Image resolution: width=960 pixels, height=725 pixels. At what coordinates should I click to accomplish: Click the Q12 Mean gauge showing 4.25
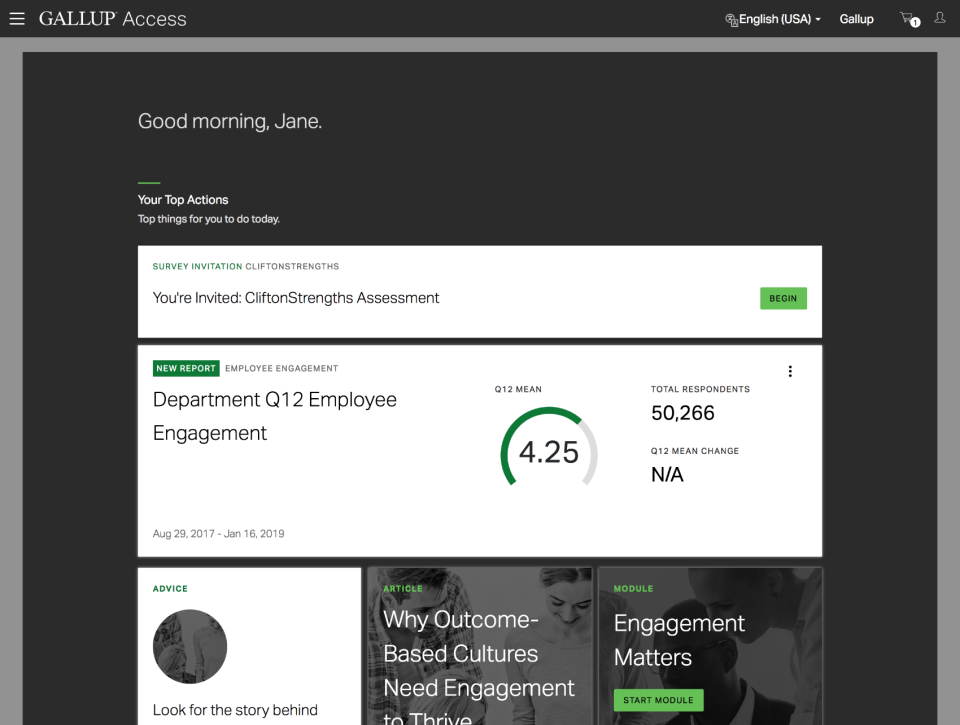pyautogui.click(x=548, y=449)
